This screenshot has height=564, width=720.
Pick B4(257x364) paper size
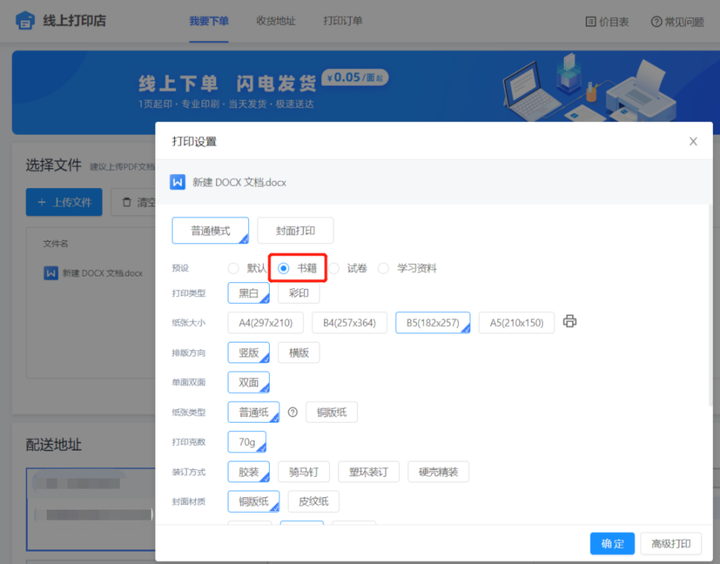(349, 323)
